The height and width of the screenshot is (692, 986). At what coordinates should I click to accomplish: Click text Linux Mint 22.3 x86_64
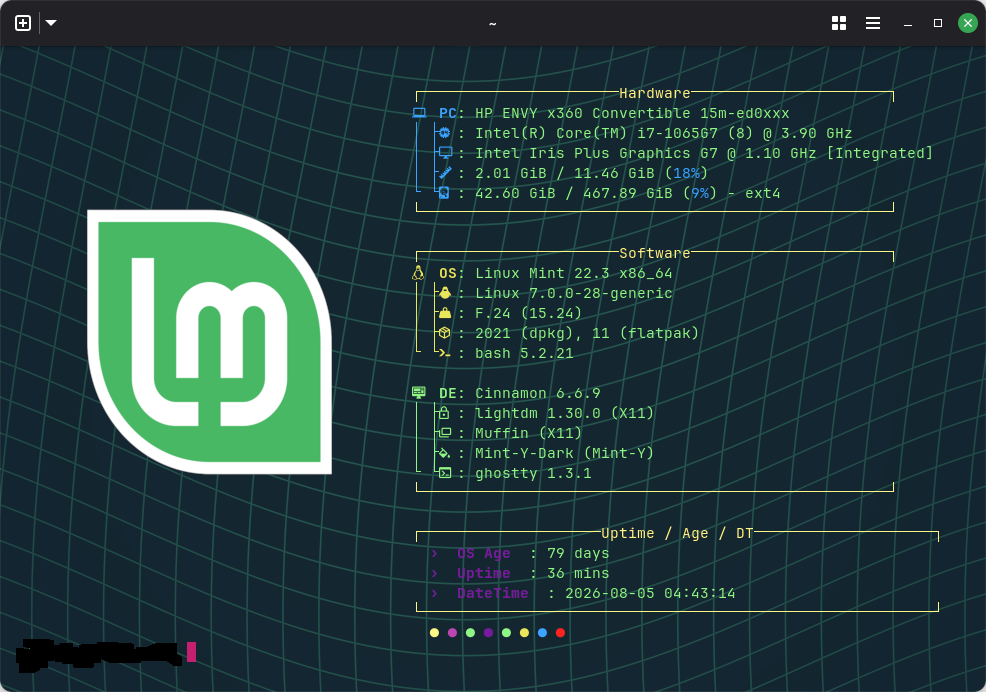point(573,273)
